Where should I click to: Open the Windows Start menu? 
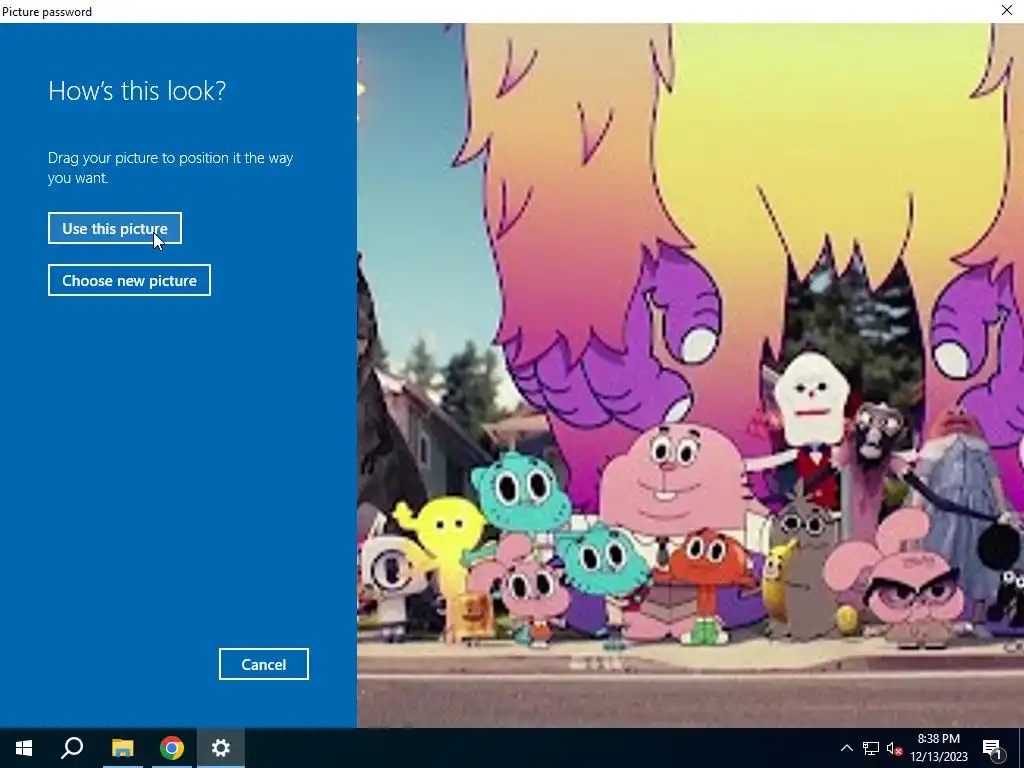24,748
